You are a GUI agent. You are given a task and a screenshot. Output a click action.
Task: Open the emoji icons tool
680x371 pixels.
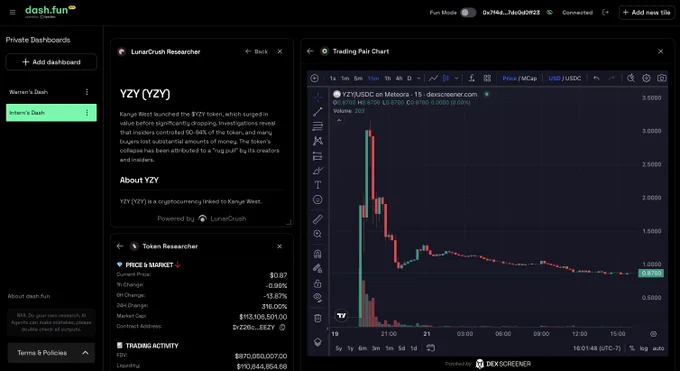[318, 200]
